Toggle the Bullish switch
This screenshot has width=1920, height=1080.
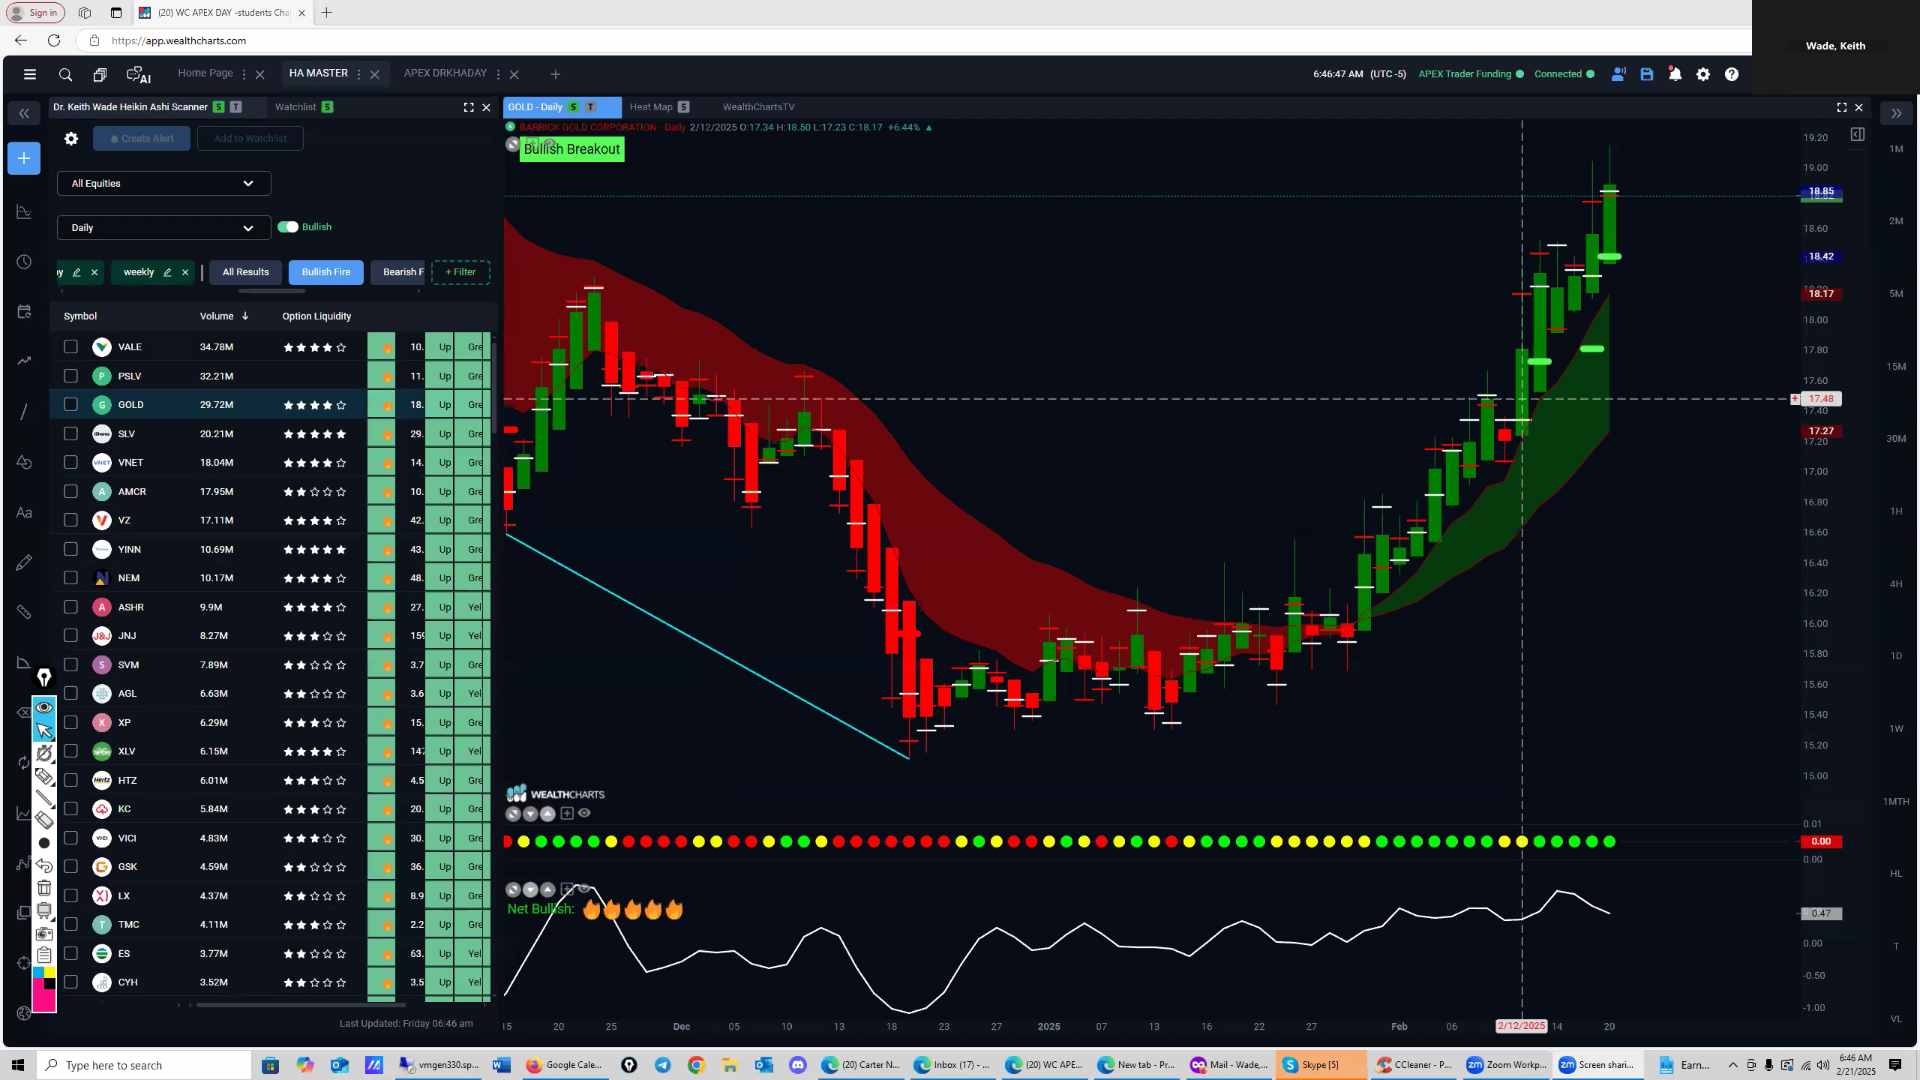point(288,227)
